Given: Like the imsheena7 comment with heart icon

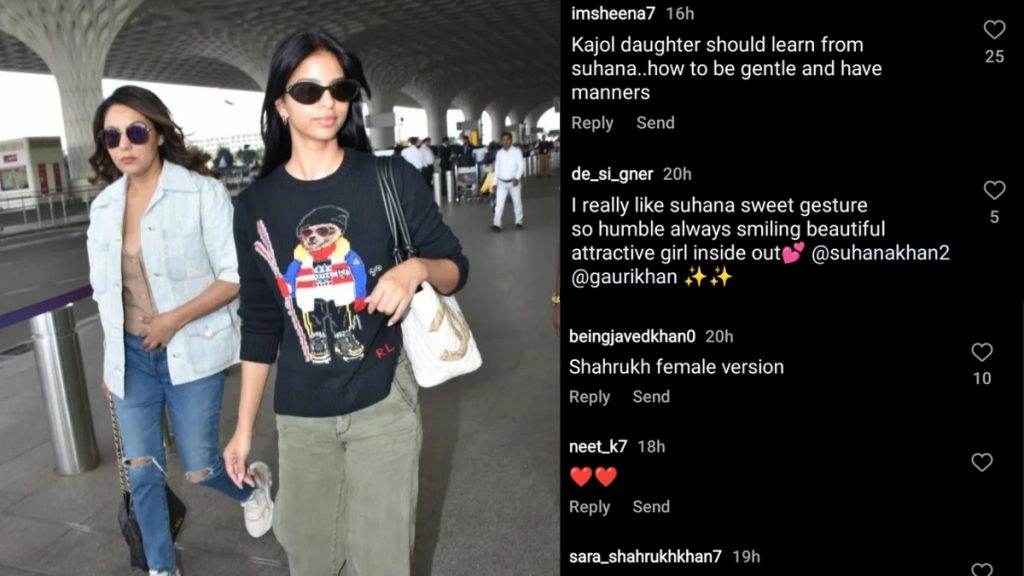Looking at the screenshot, I should click(x=994, y=29).
